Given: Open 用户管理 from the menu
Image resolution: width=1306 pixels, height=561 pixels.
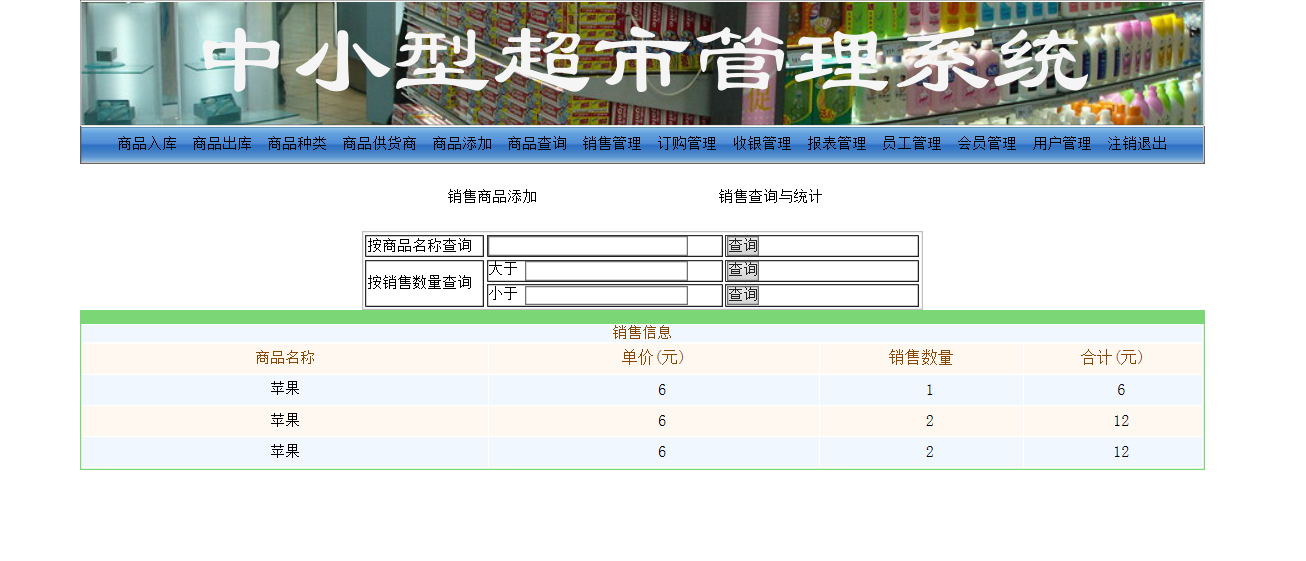Looking at the screenshot, I should tap(1062, 144).
